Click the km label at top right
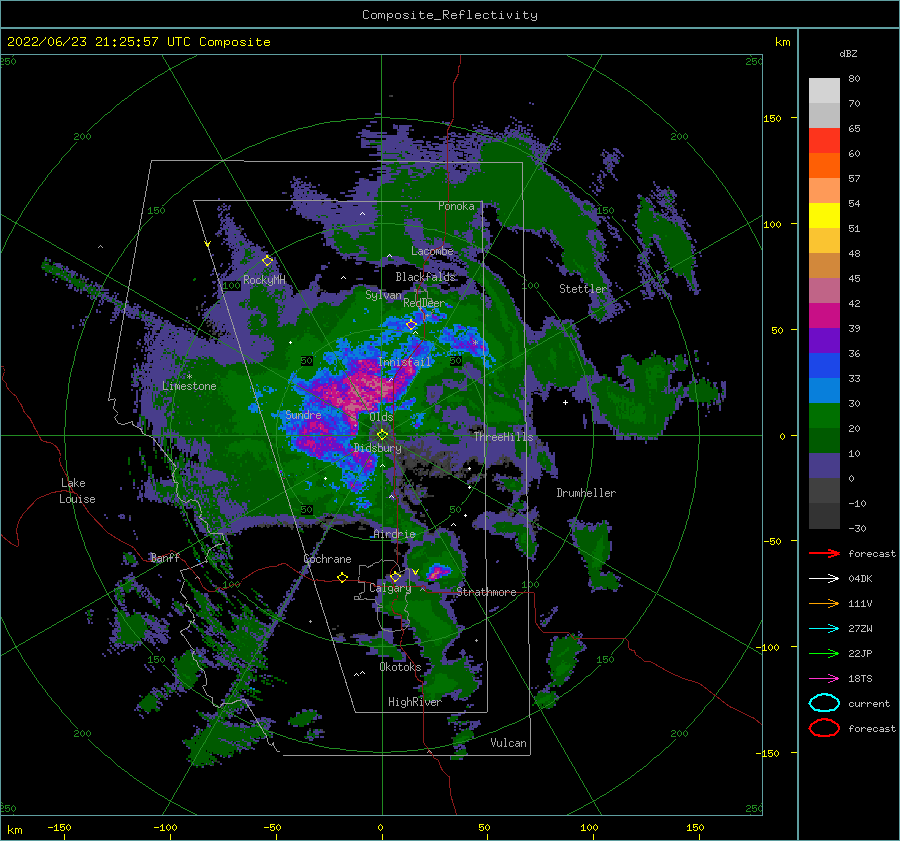This screenshot has height=841, width=900. [x=782, y=42]
